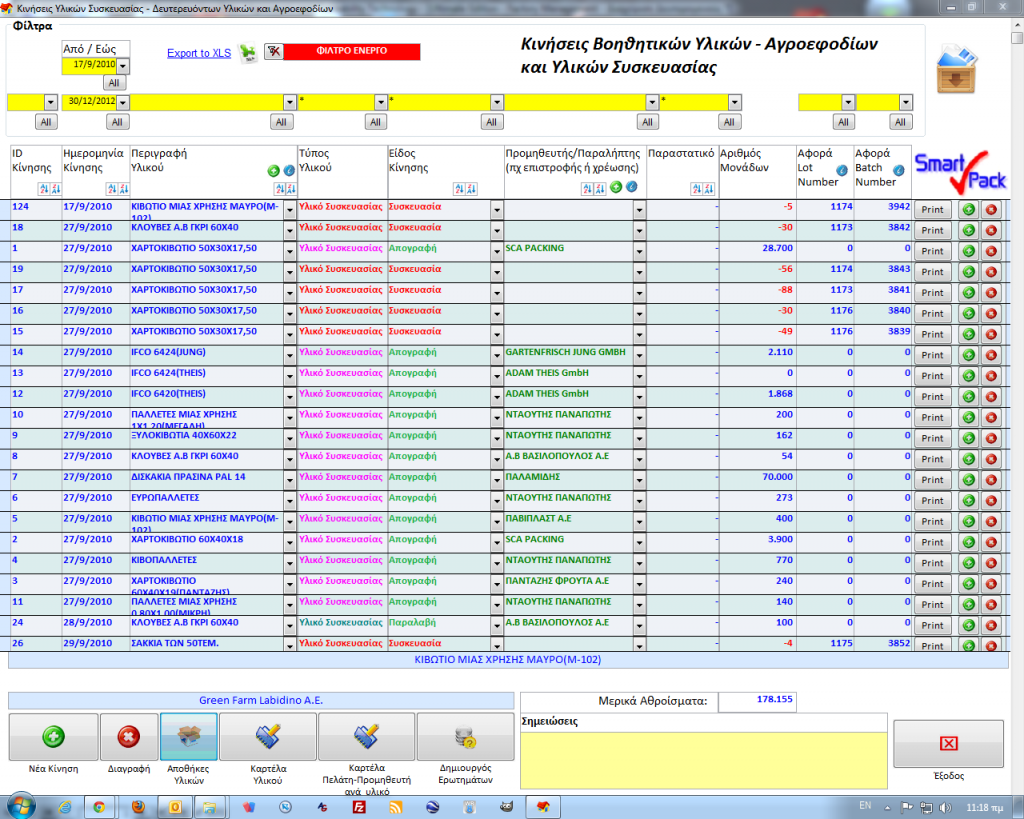
Task: Click the ΦΙΛΤΡΟ ΕΝΕΡΓΟ red indicator
Action: (352, 52)
